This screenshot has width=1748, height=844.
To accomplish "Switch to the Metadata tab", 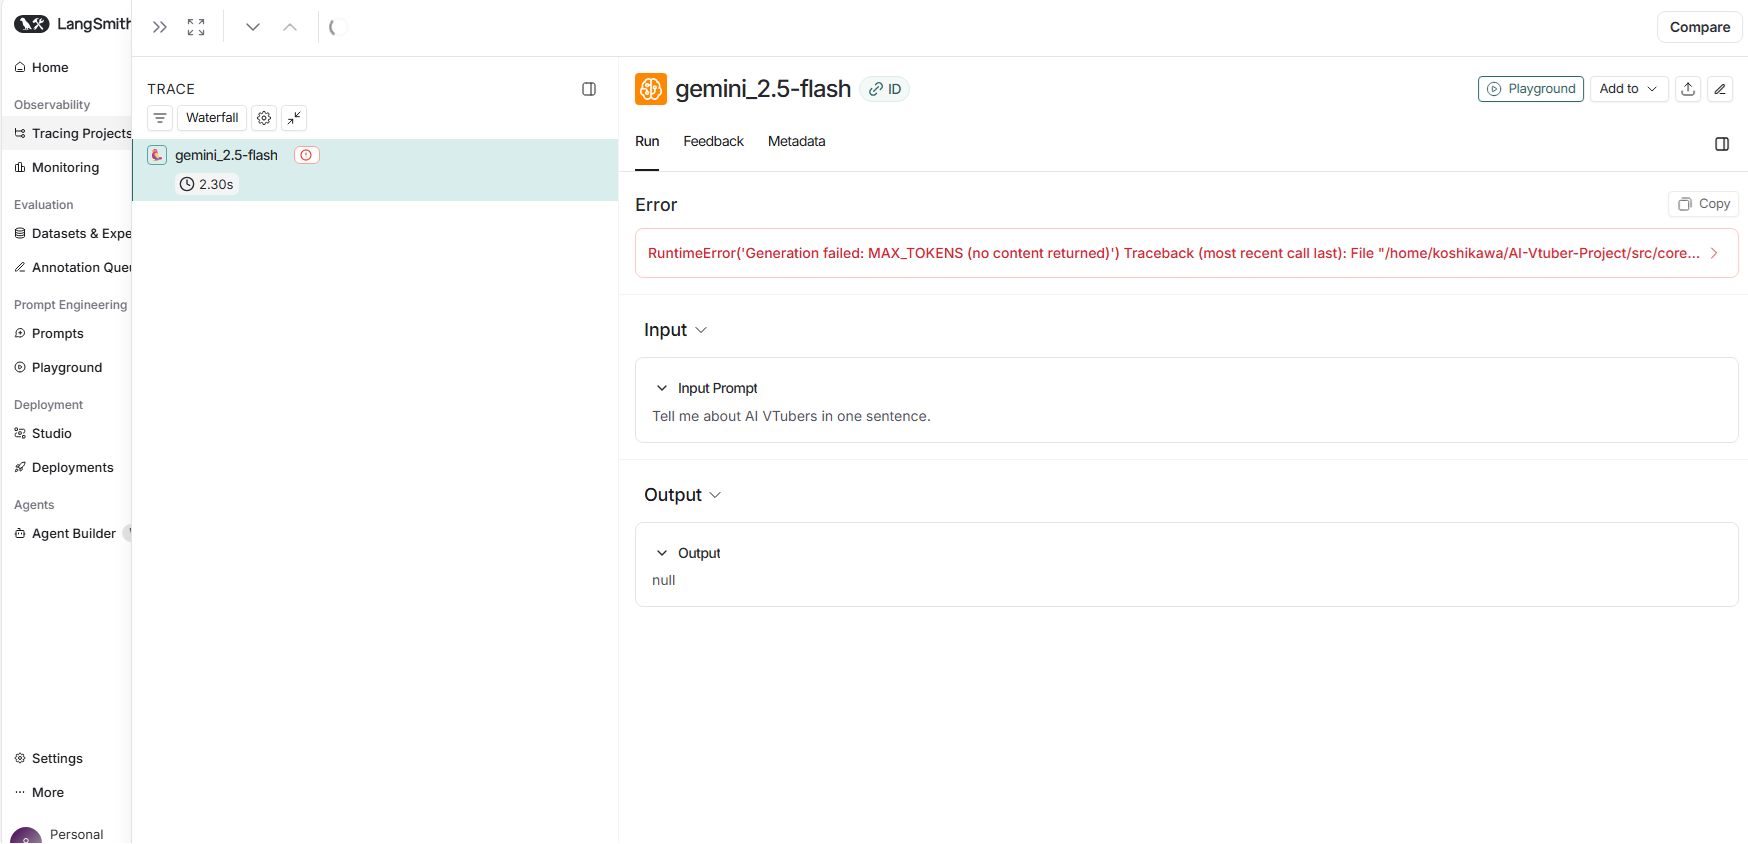I will point(796,141).
